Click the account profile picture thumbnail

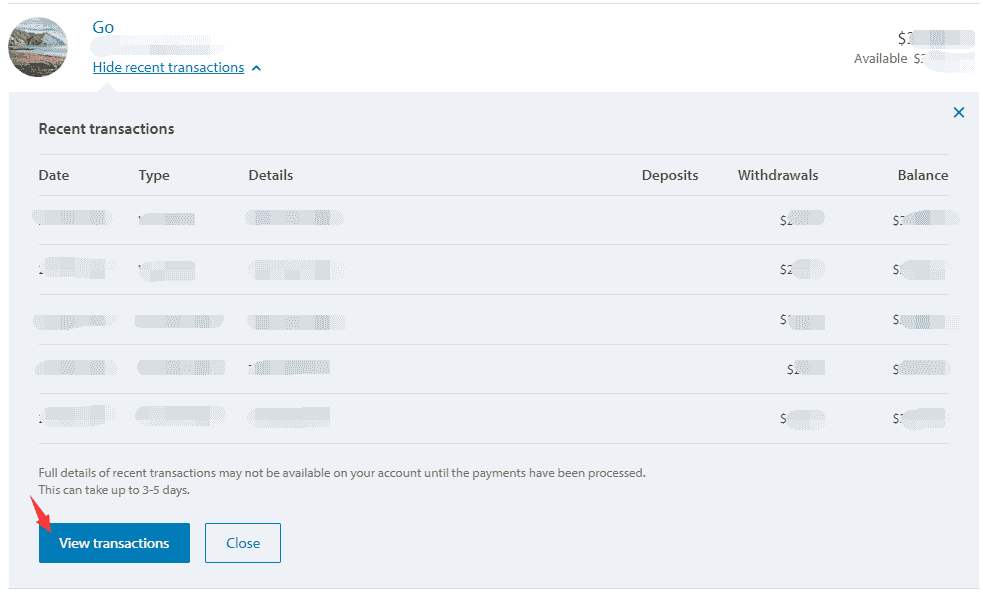(38, 47)
